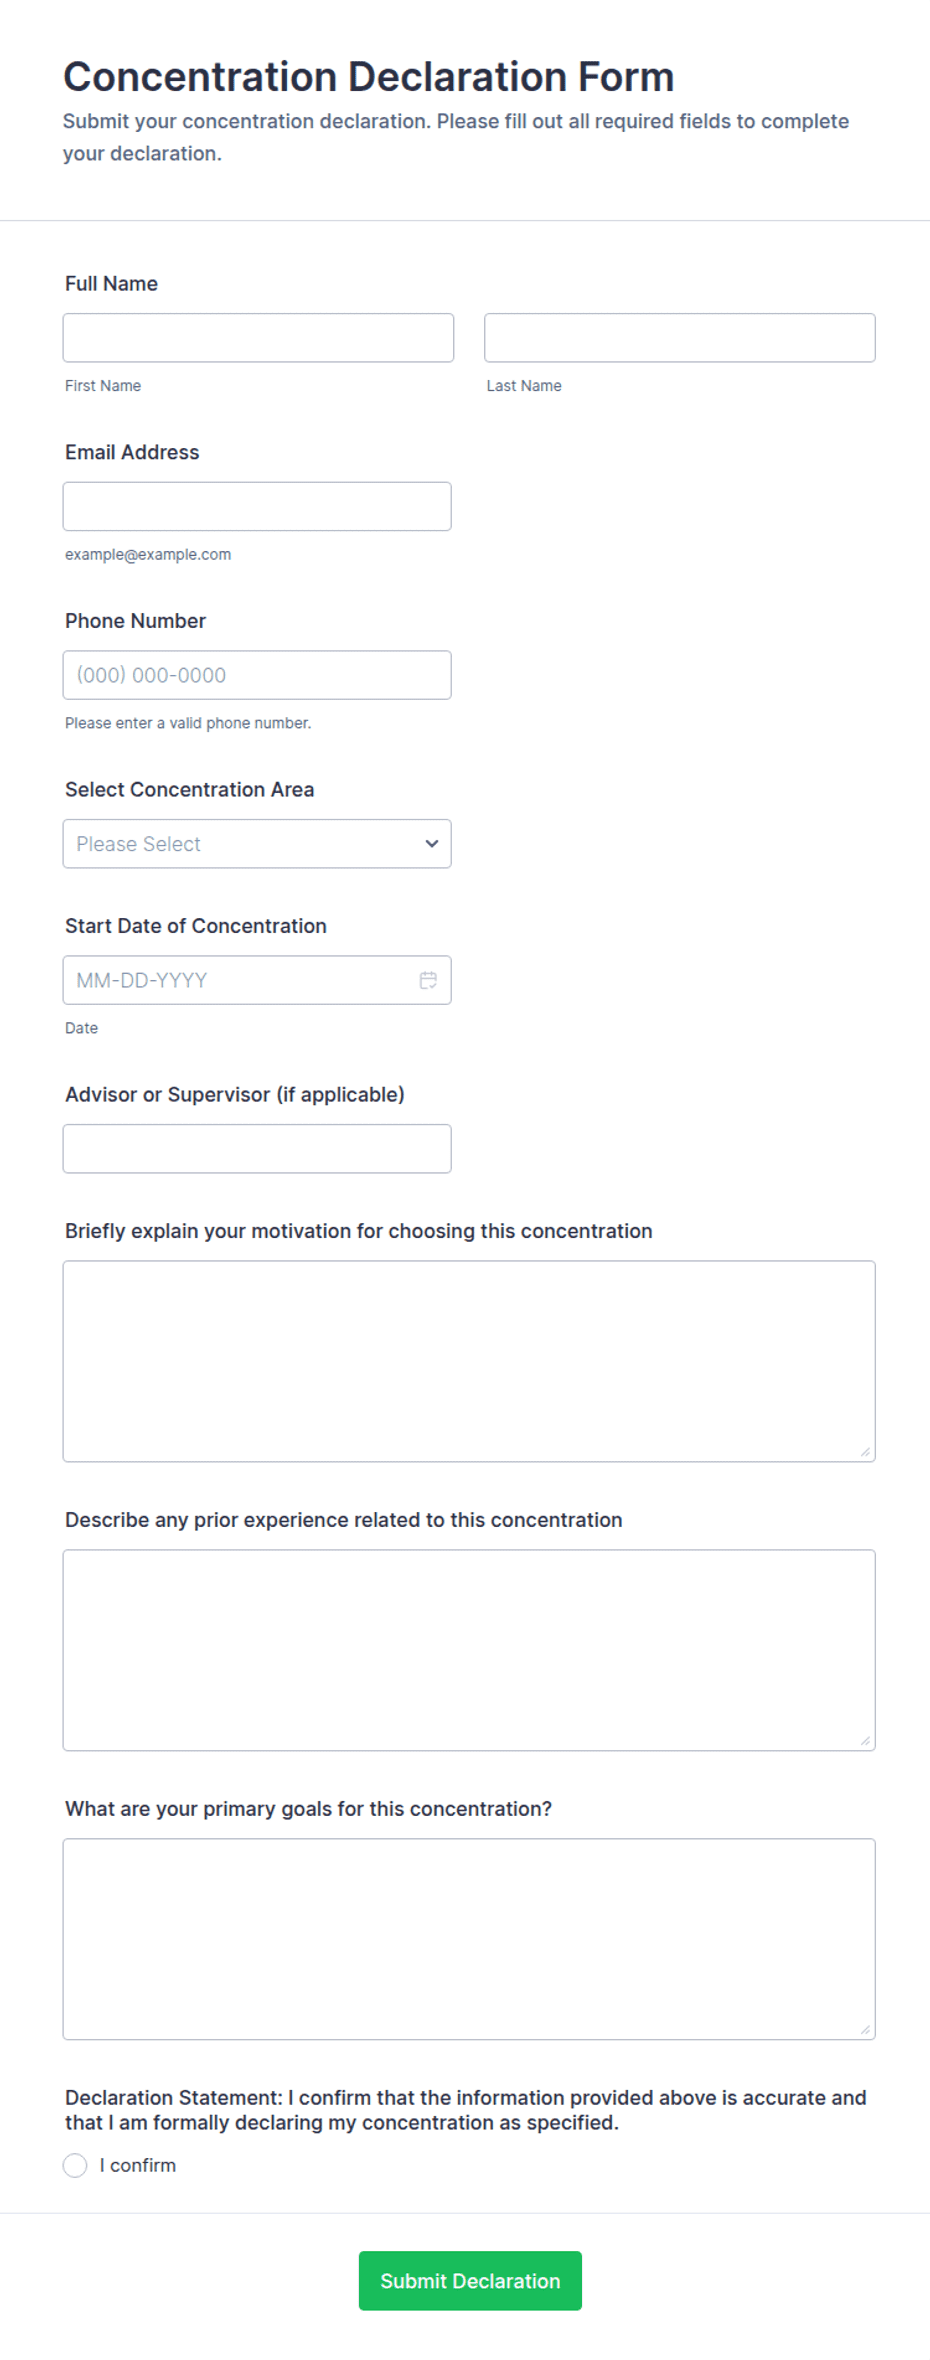Click the MM-DD-YYYY start date field
The height and width of the screenshot is (2360, 930).
click(x=257, y=980)
